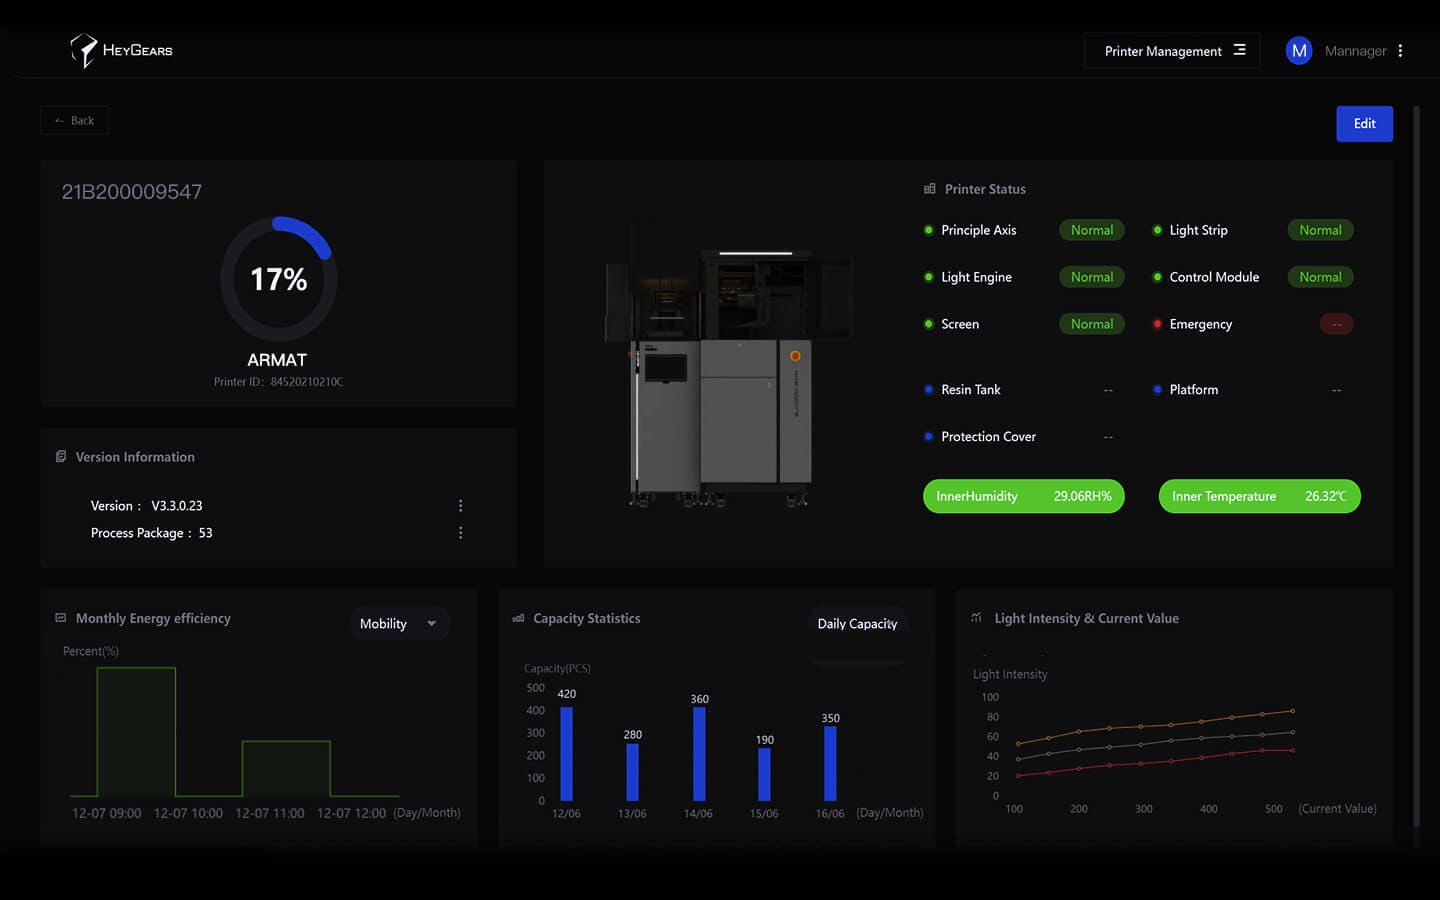Click the Monthly Energy efficiency icon
This screenshot has width=1440, height=900.
(x=61, y=618)
